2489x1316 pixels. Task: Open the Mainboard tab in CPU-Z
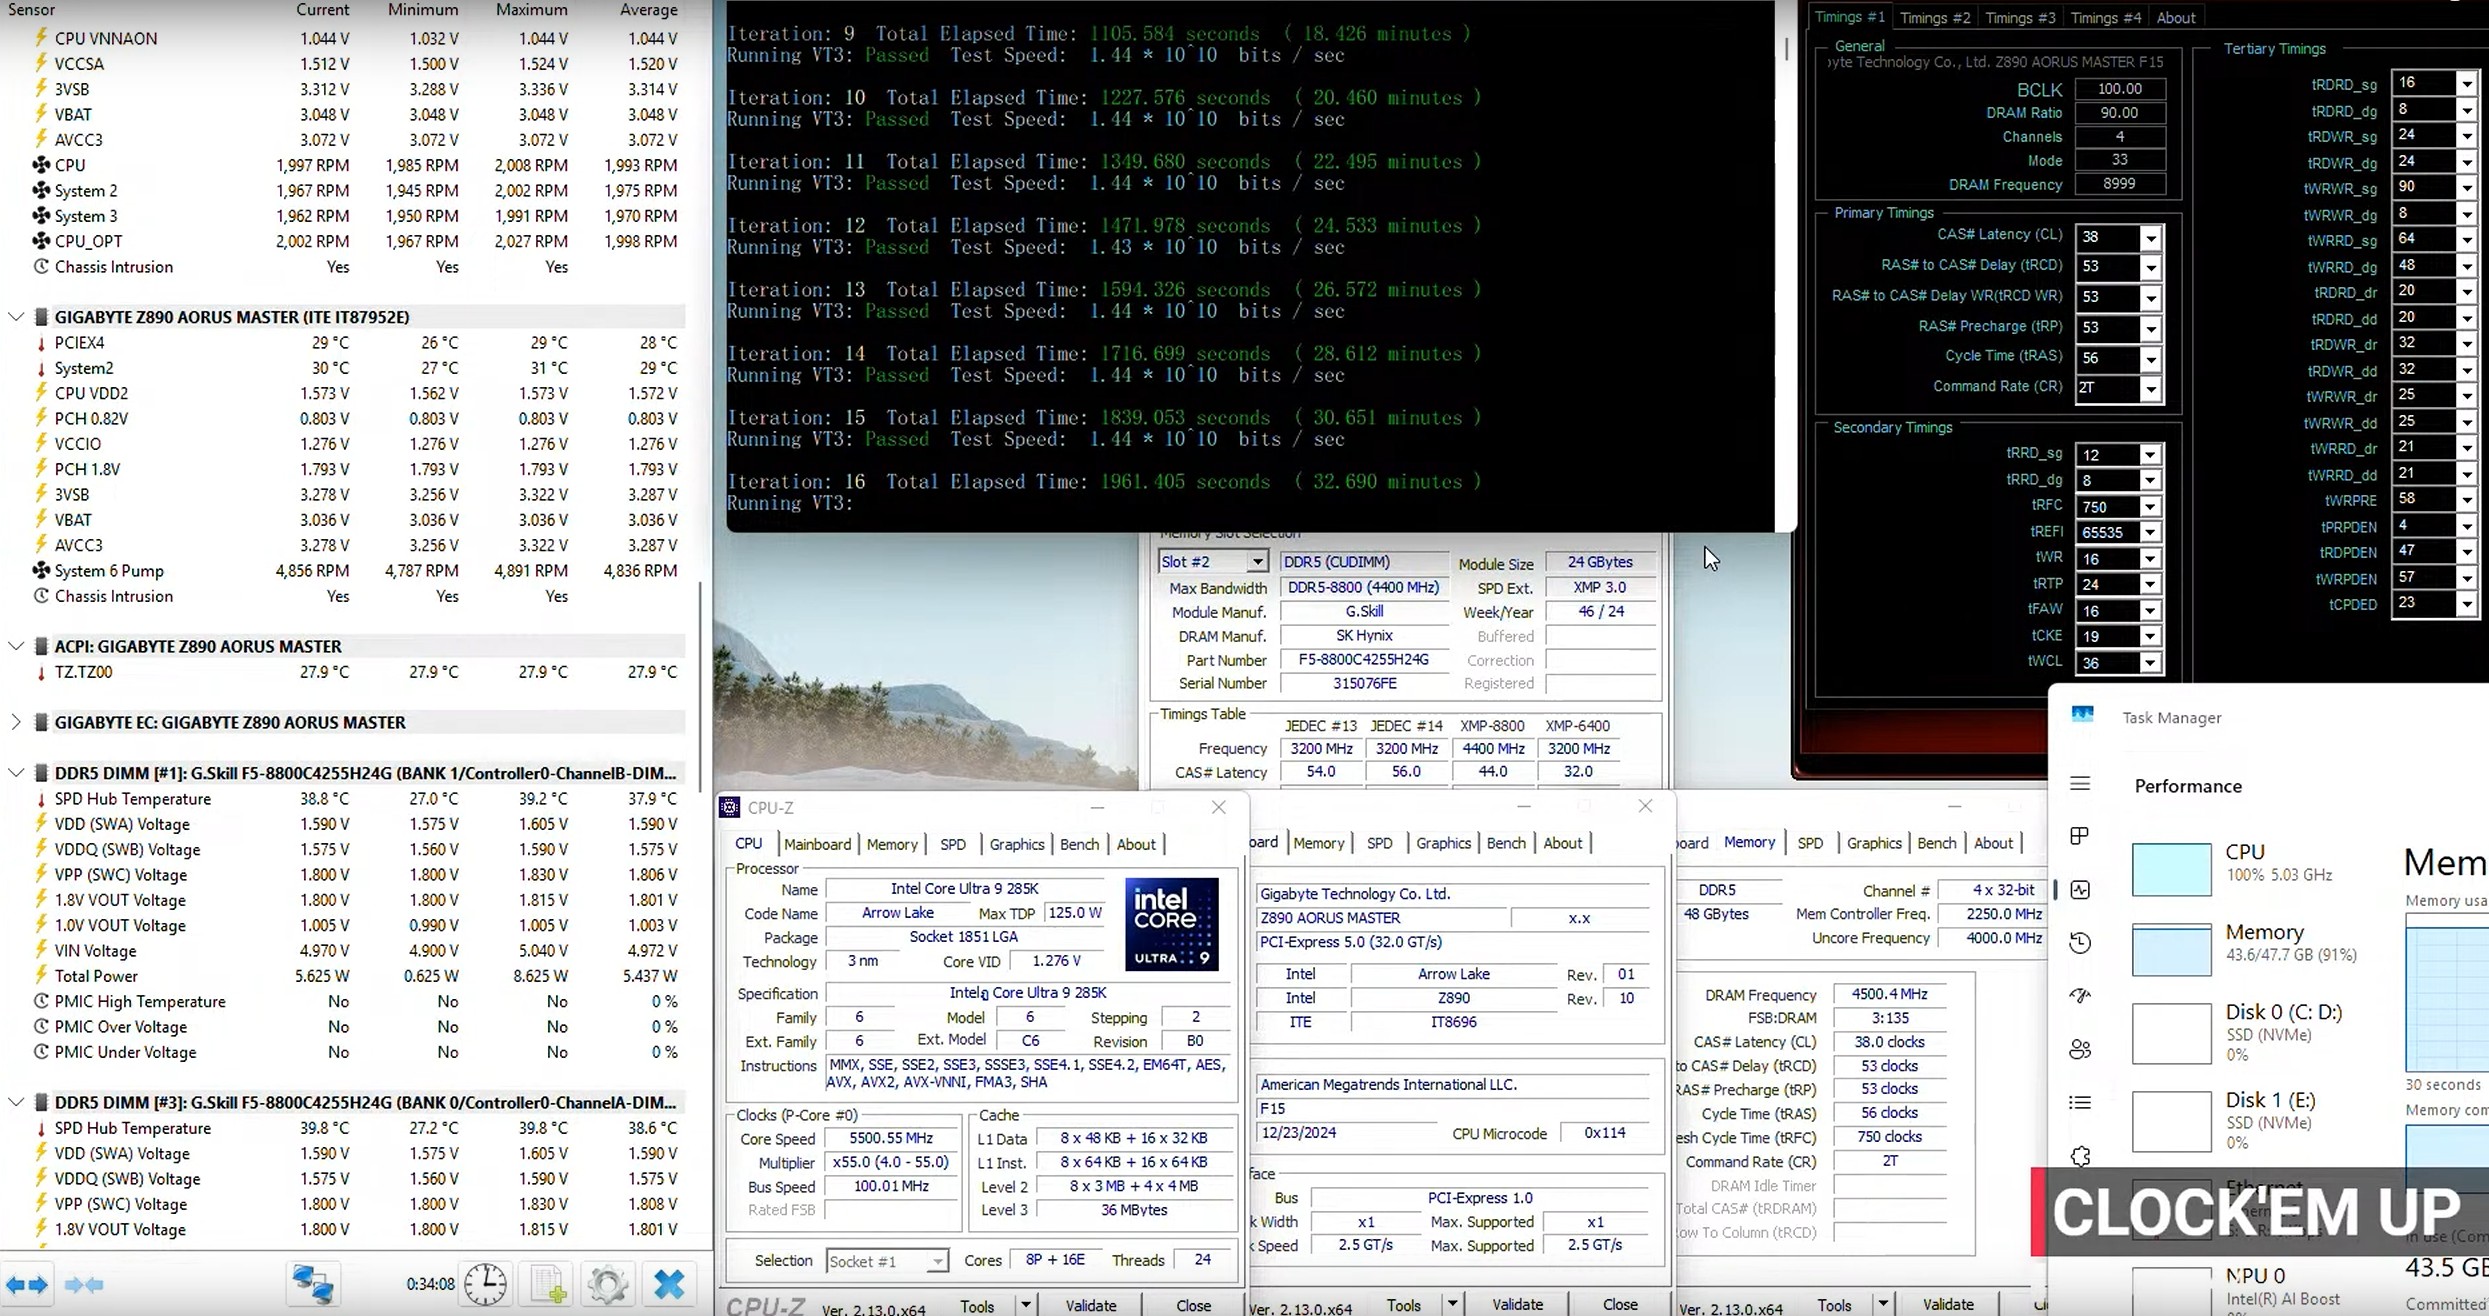817,844
